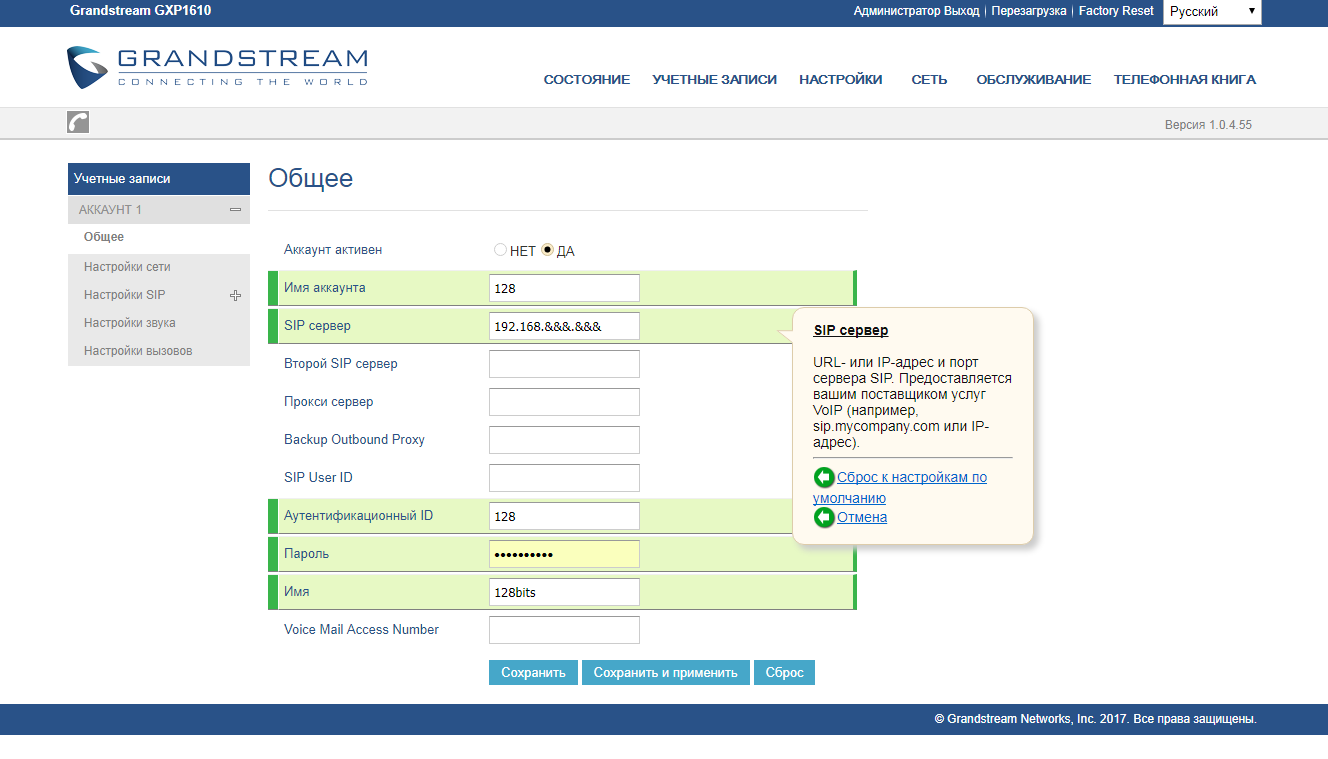Open Настройки вызовов in sidebar
The width and height of the screenshot is (1328, 759).
(138, 351)
